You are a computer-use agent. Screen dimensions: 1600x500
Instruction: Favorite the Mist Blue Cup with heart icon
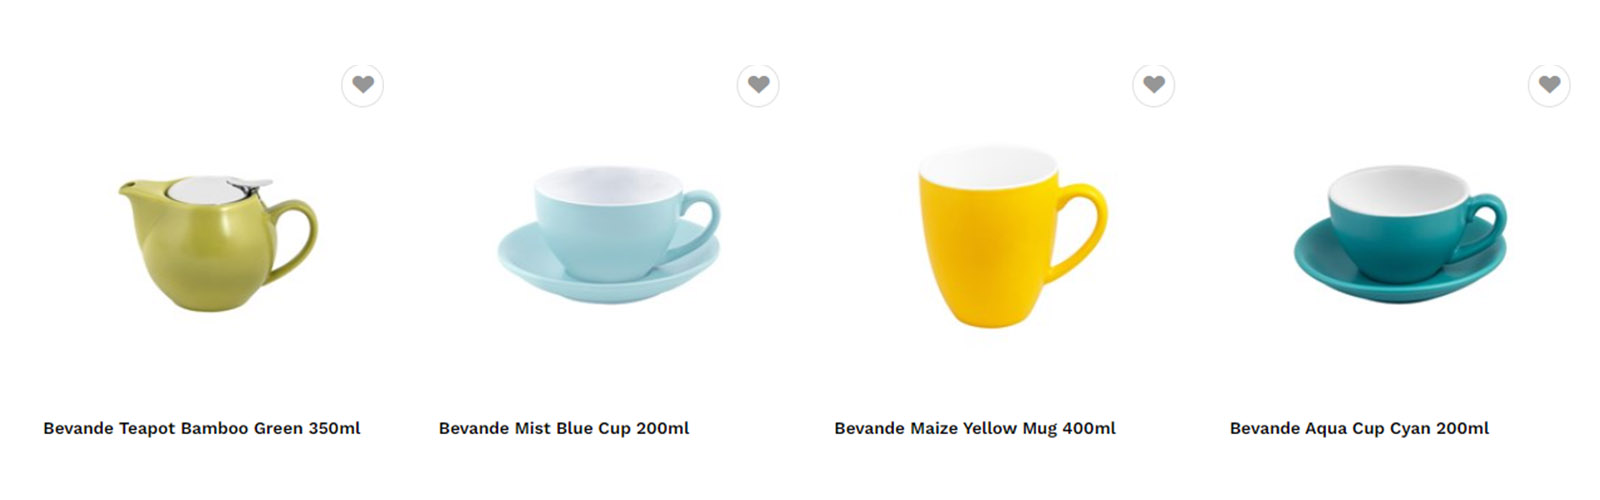(758, 85)
